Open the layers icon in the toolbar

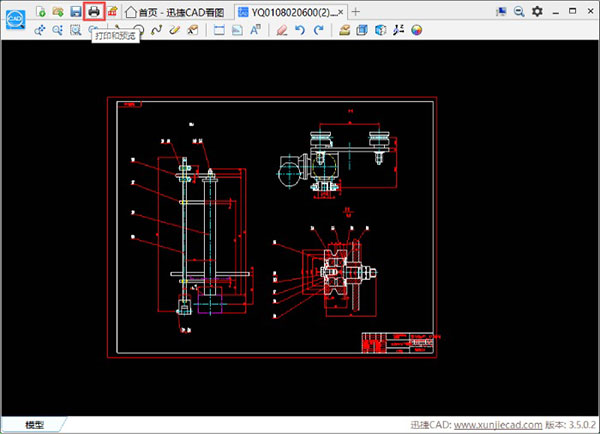point(345,30)
